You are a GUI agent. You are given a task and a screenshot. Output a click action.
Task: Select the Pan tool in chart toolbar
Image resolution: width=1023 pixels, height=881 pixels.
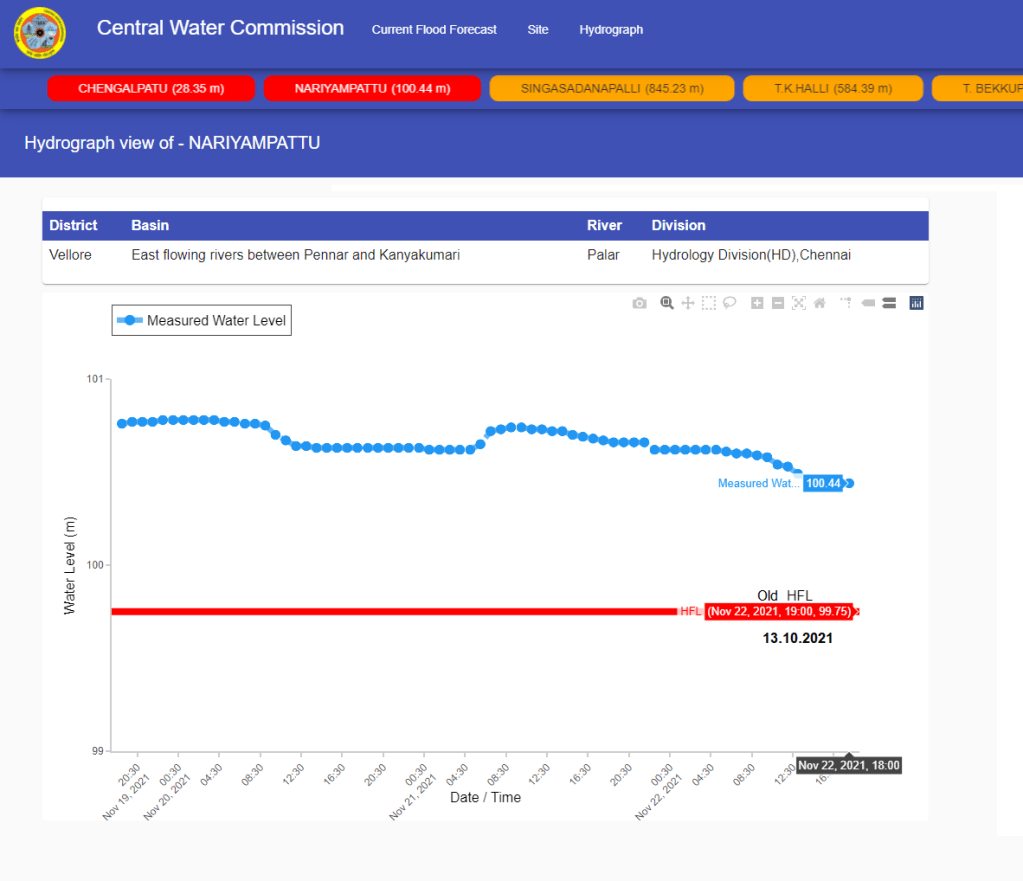(x=688, y=303)
